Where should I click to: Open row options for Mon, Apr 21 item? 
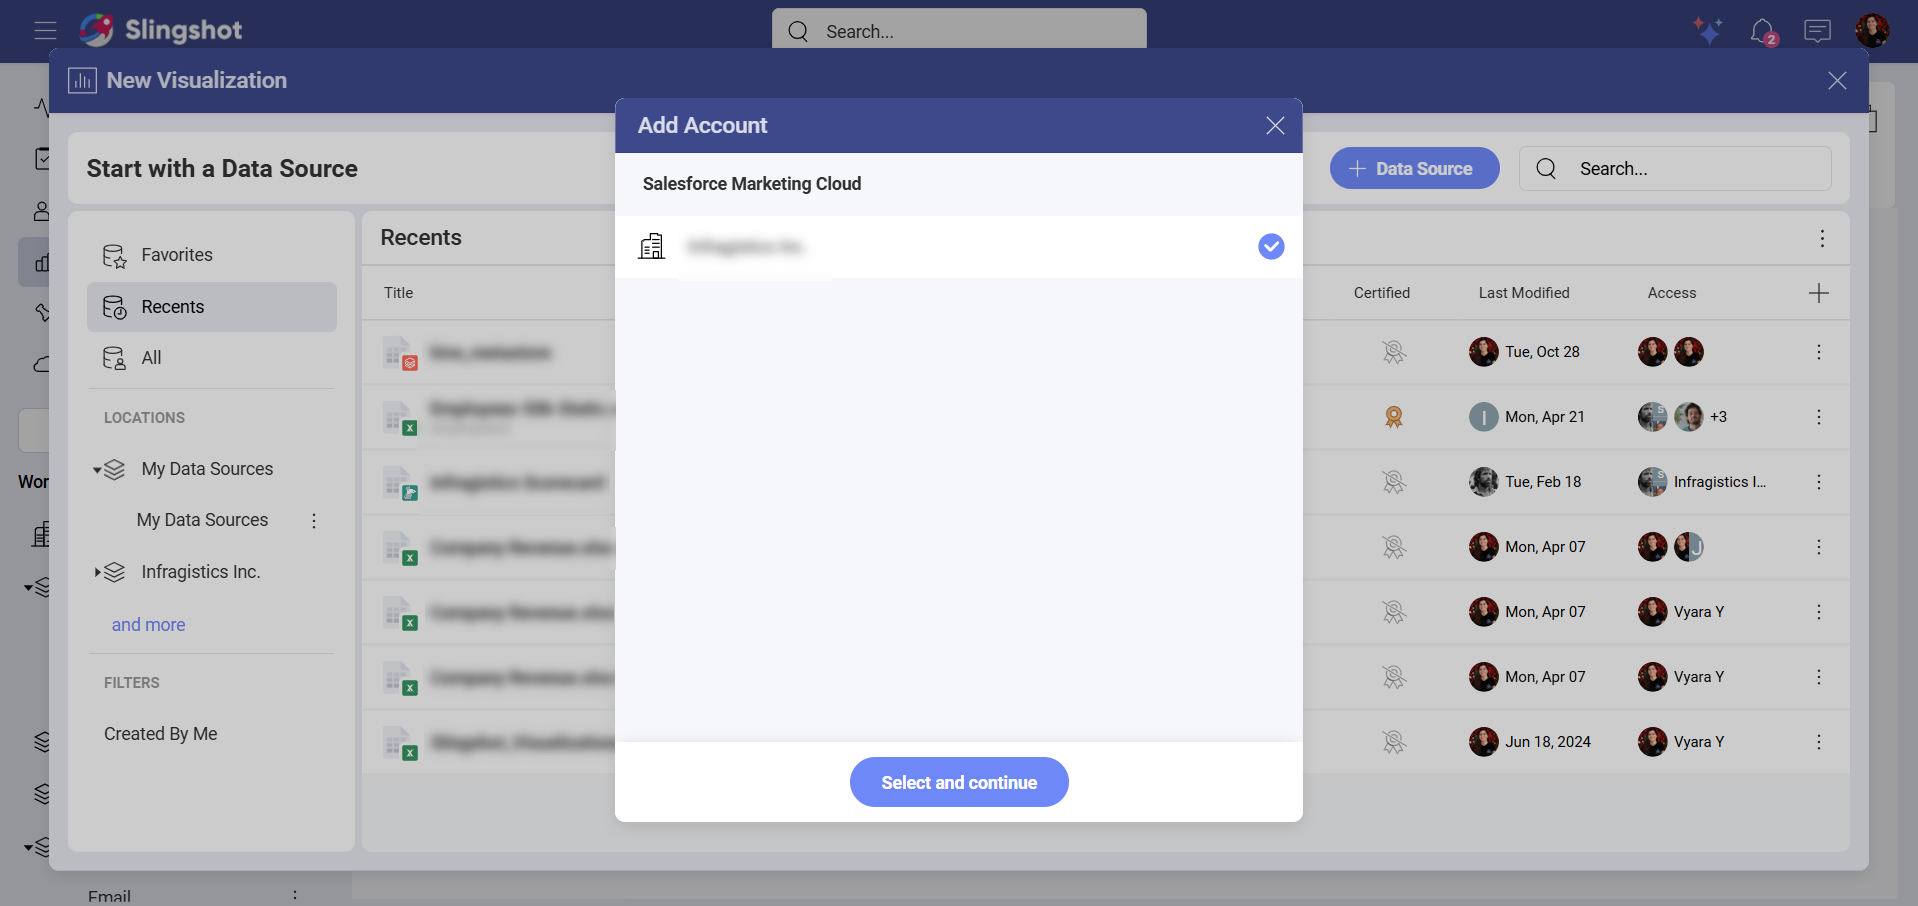click(x=1819, y=417)
